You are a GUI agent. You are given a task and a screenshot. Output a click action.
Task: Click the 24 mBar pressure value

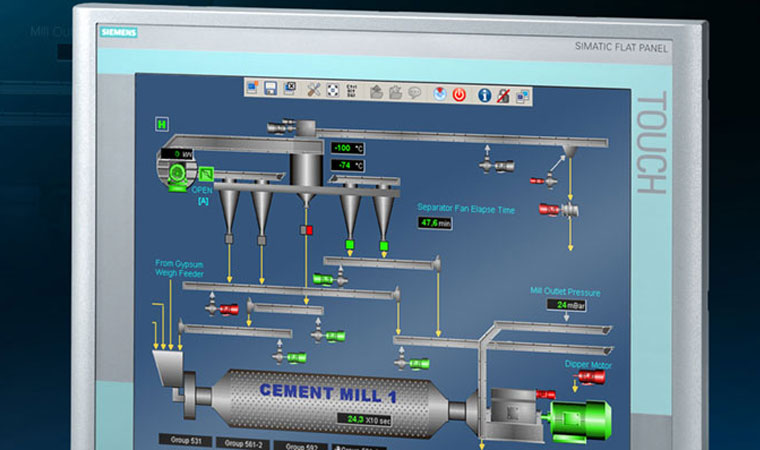click(566, 305)
